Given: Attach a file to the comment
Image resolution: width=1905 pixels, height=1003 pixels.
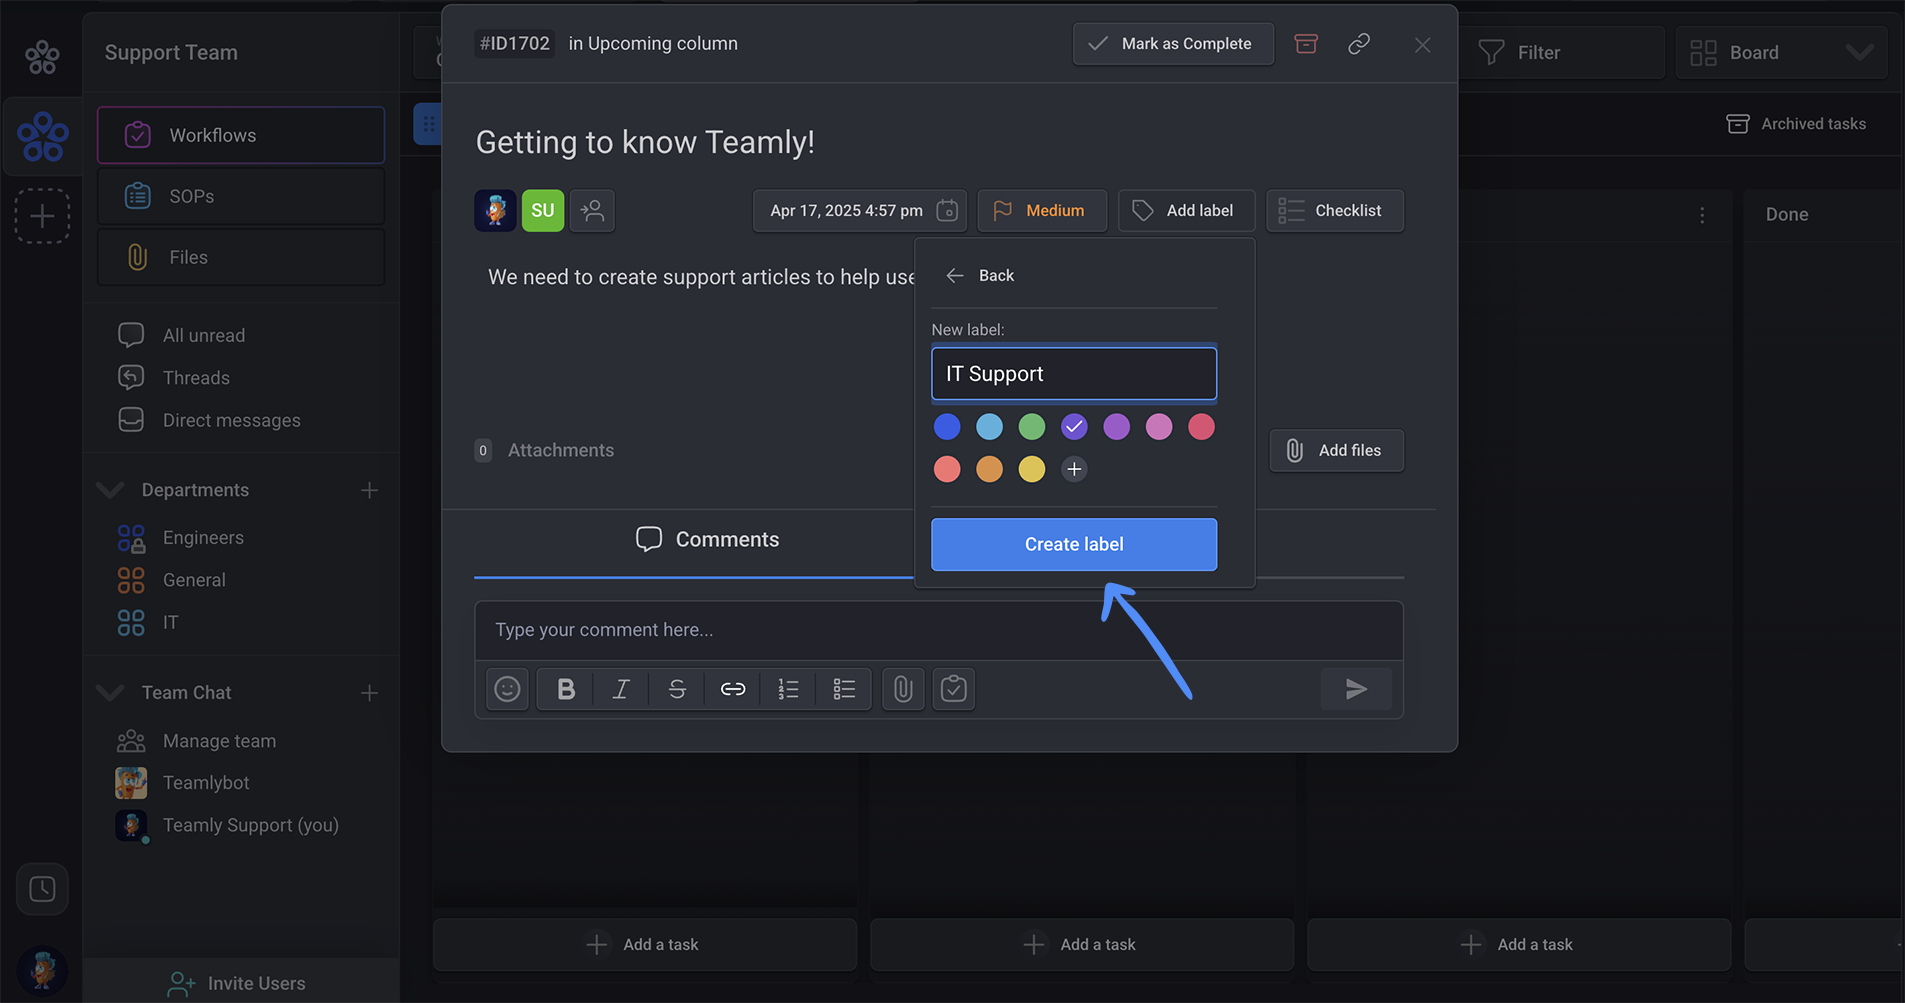Looking at the screenshot, I should point(903,689).
